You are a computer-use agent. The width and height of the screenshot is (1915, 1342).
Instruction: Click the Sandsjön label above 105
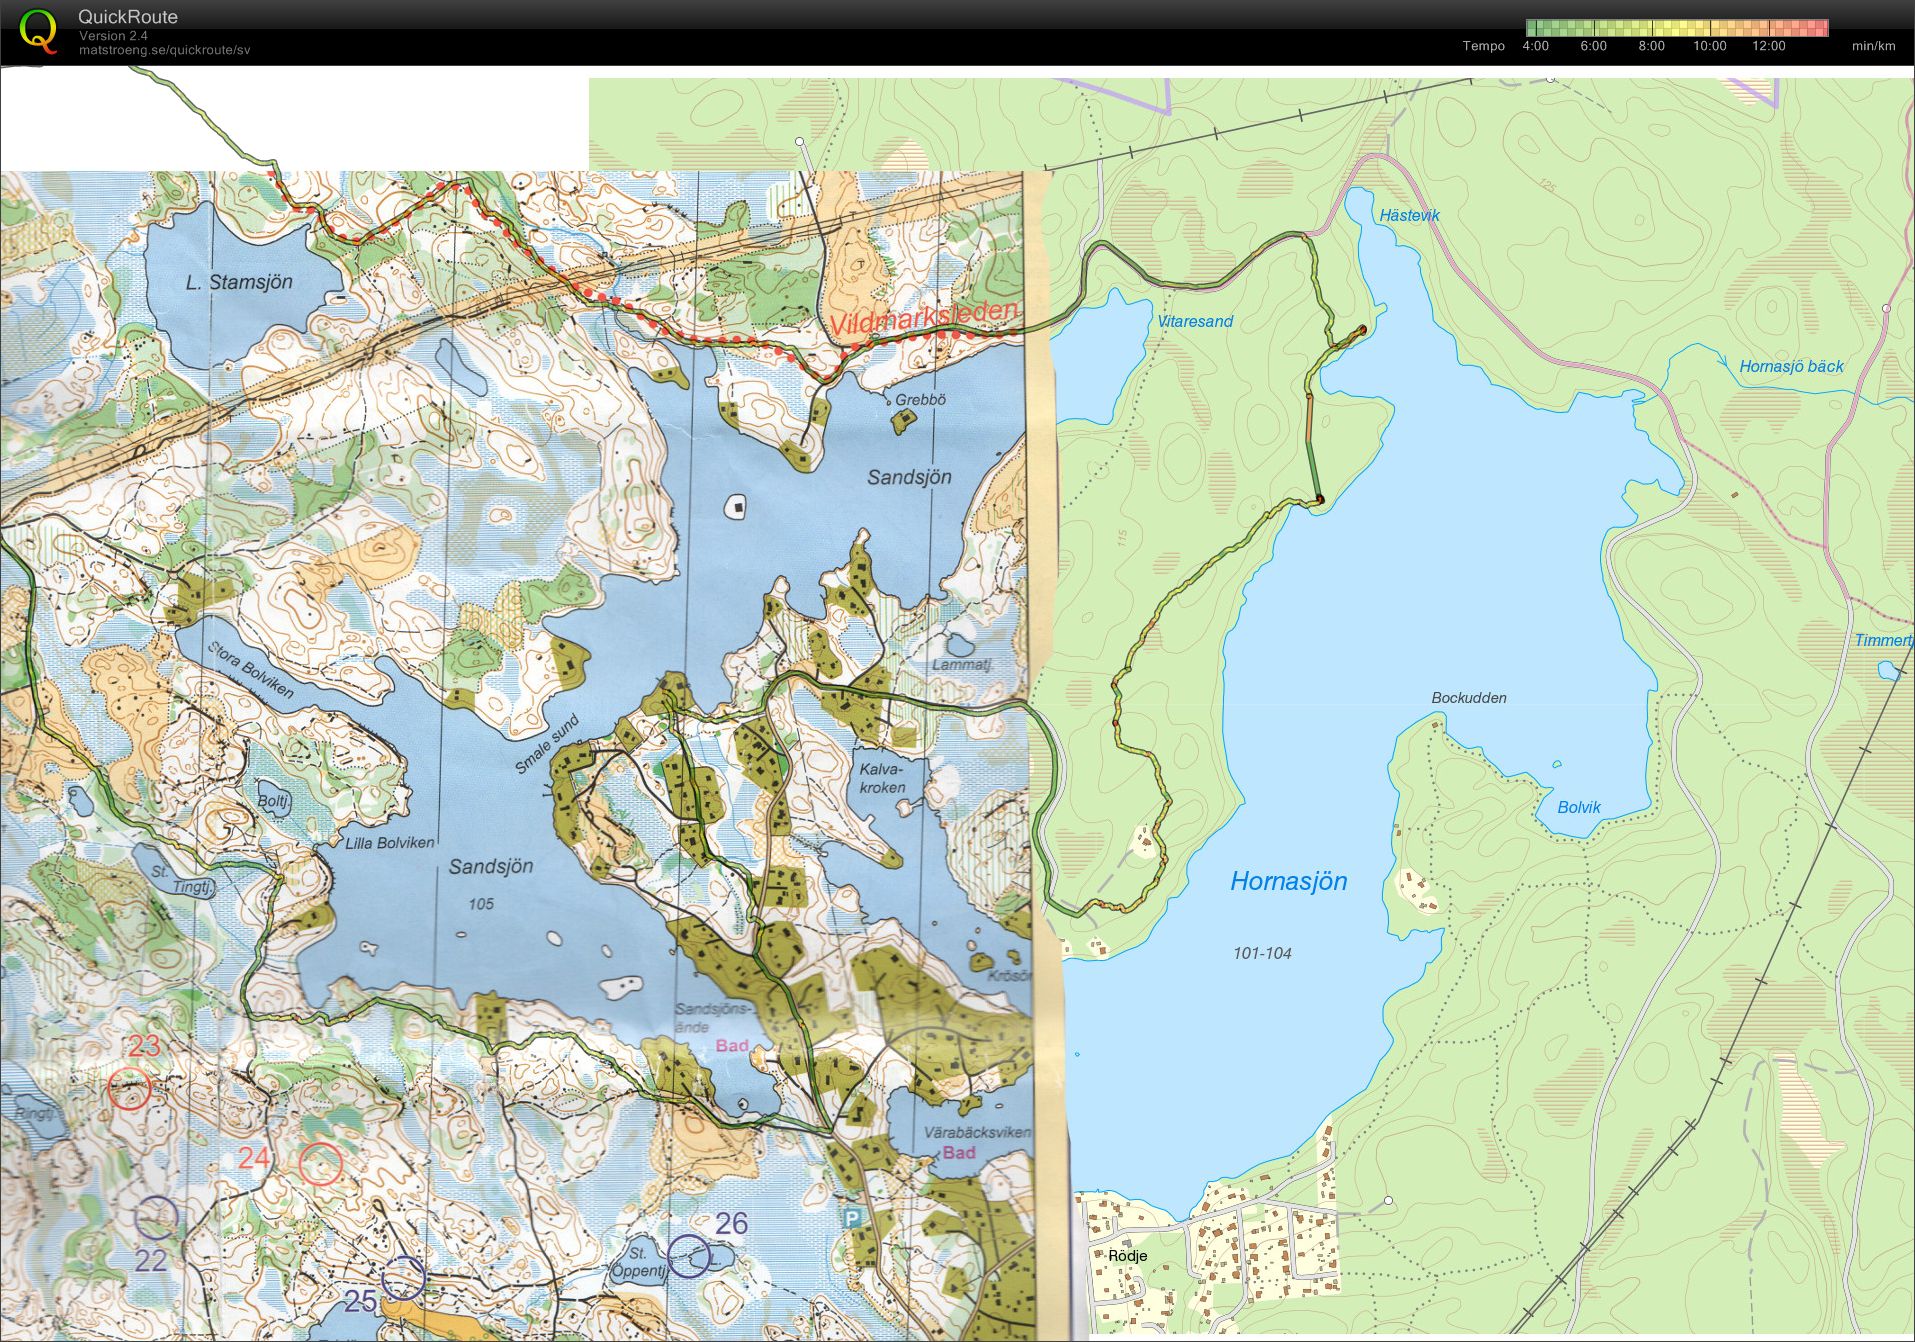click(x=490, y=866)
